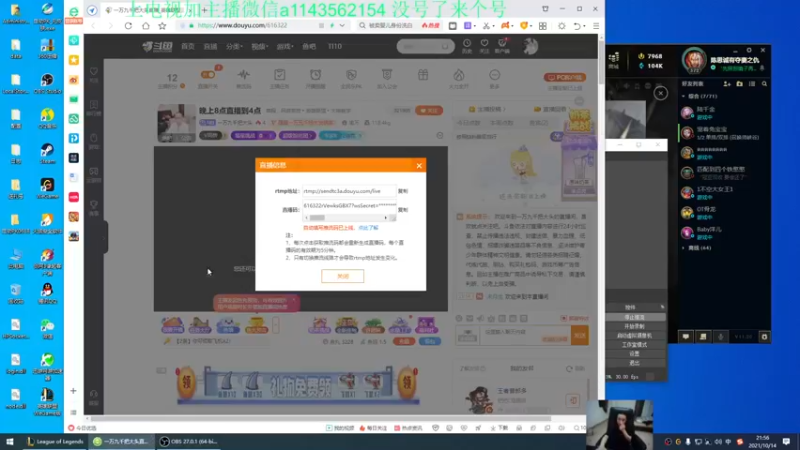800x450 pixels.
Task: Open Windows notification center icon
Action: pos(787,441)
